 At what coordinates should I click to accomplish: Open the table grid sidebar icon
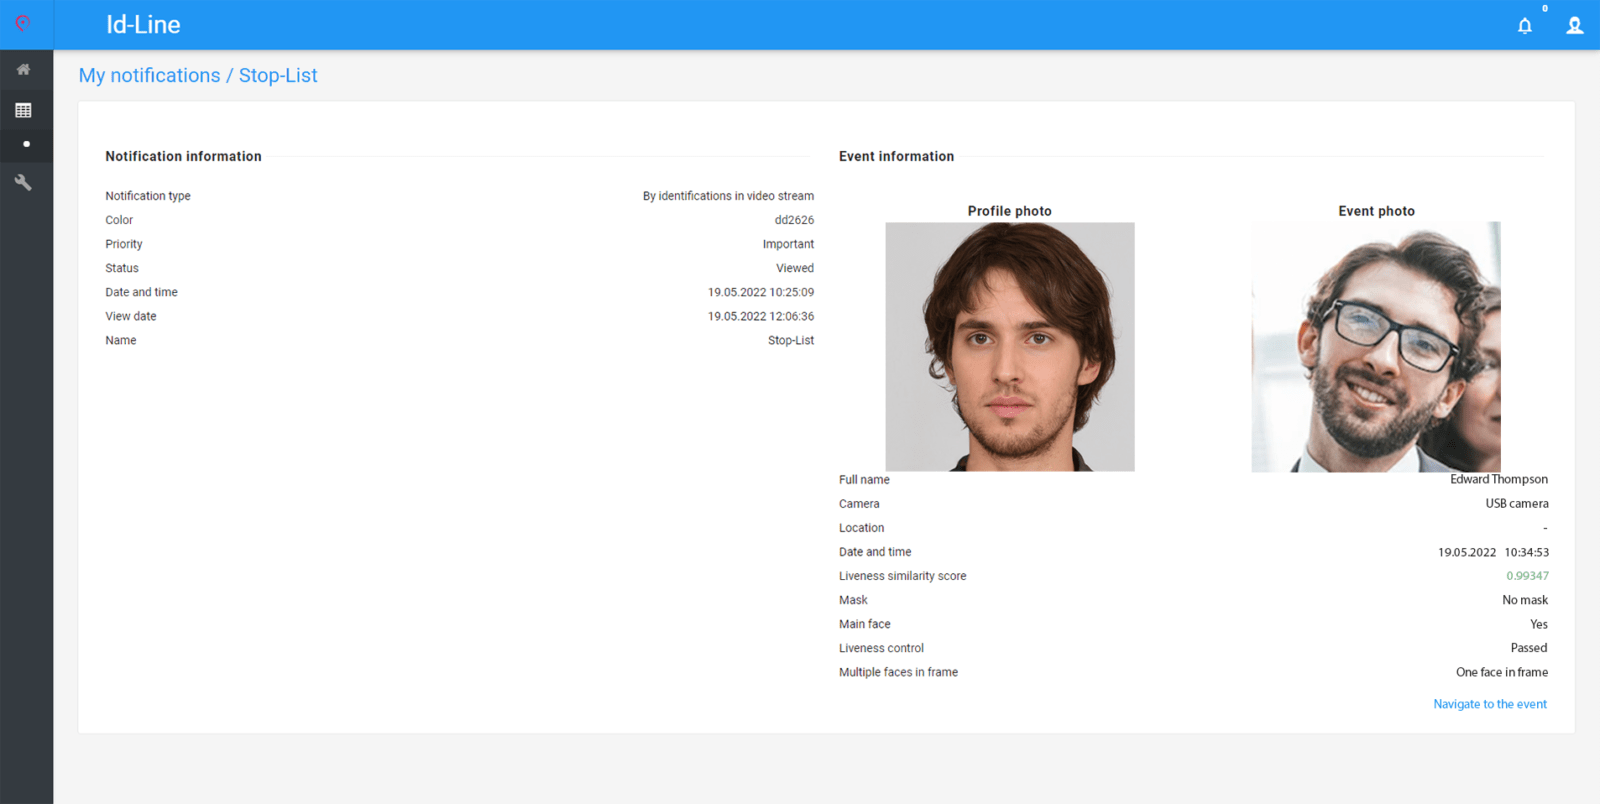point(23,110)
